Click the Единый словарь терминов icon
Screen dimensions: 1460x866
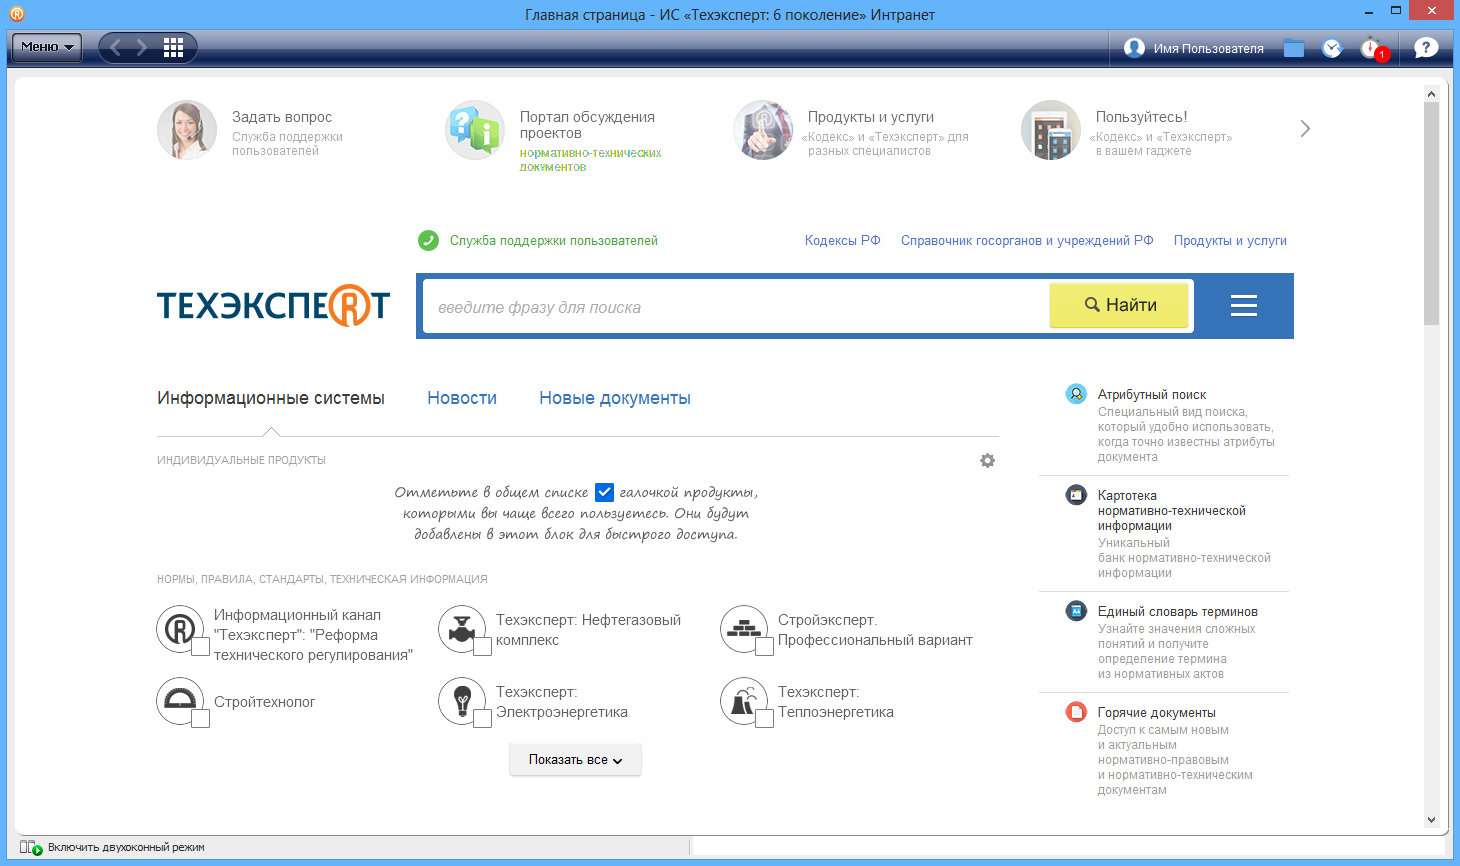pyautogui.click(x=1076, y=611)
